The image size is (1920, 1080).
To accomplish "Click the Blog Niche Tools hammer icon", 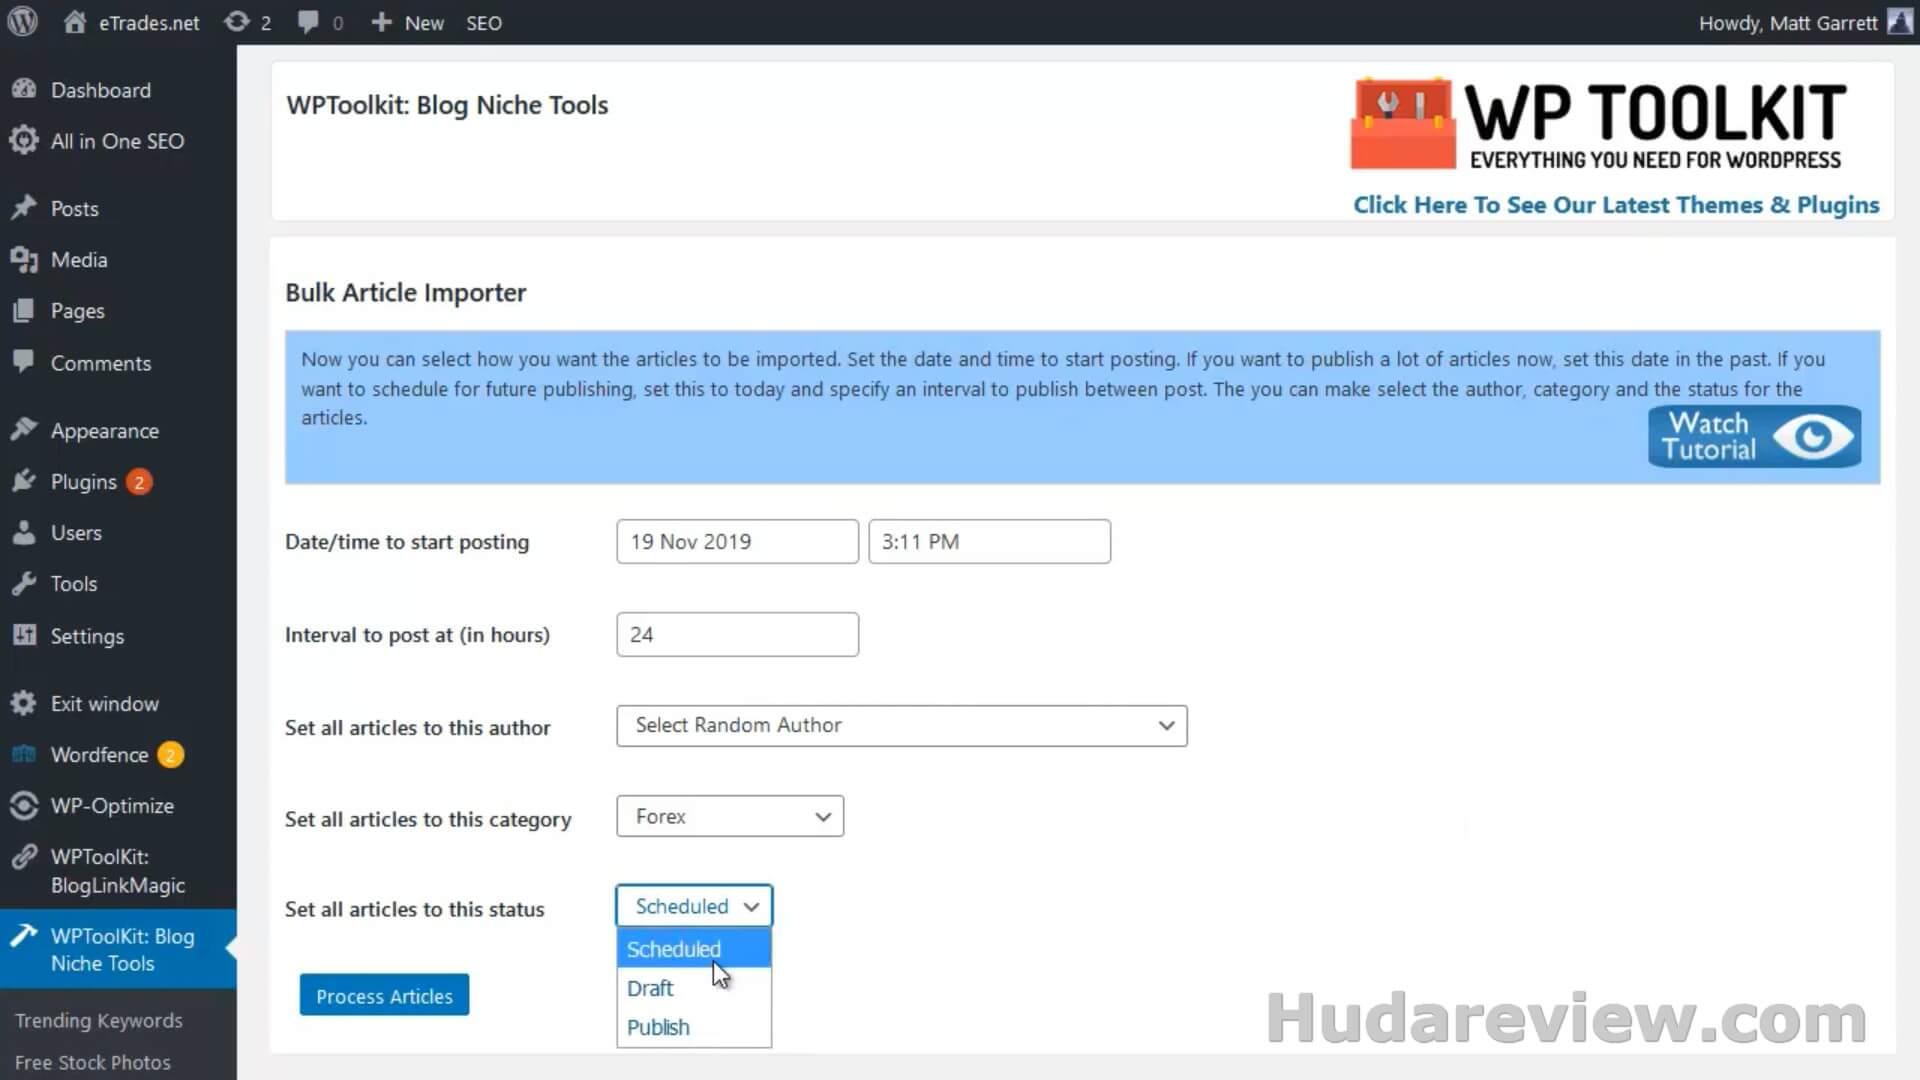I will pyautogui.click(x=24, y=936).
